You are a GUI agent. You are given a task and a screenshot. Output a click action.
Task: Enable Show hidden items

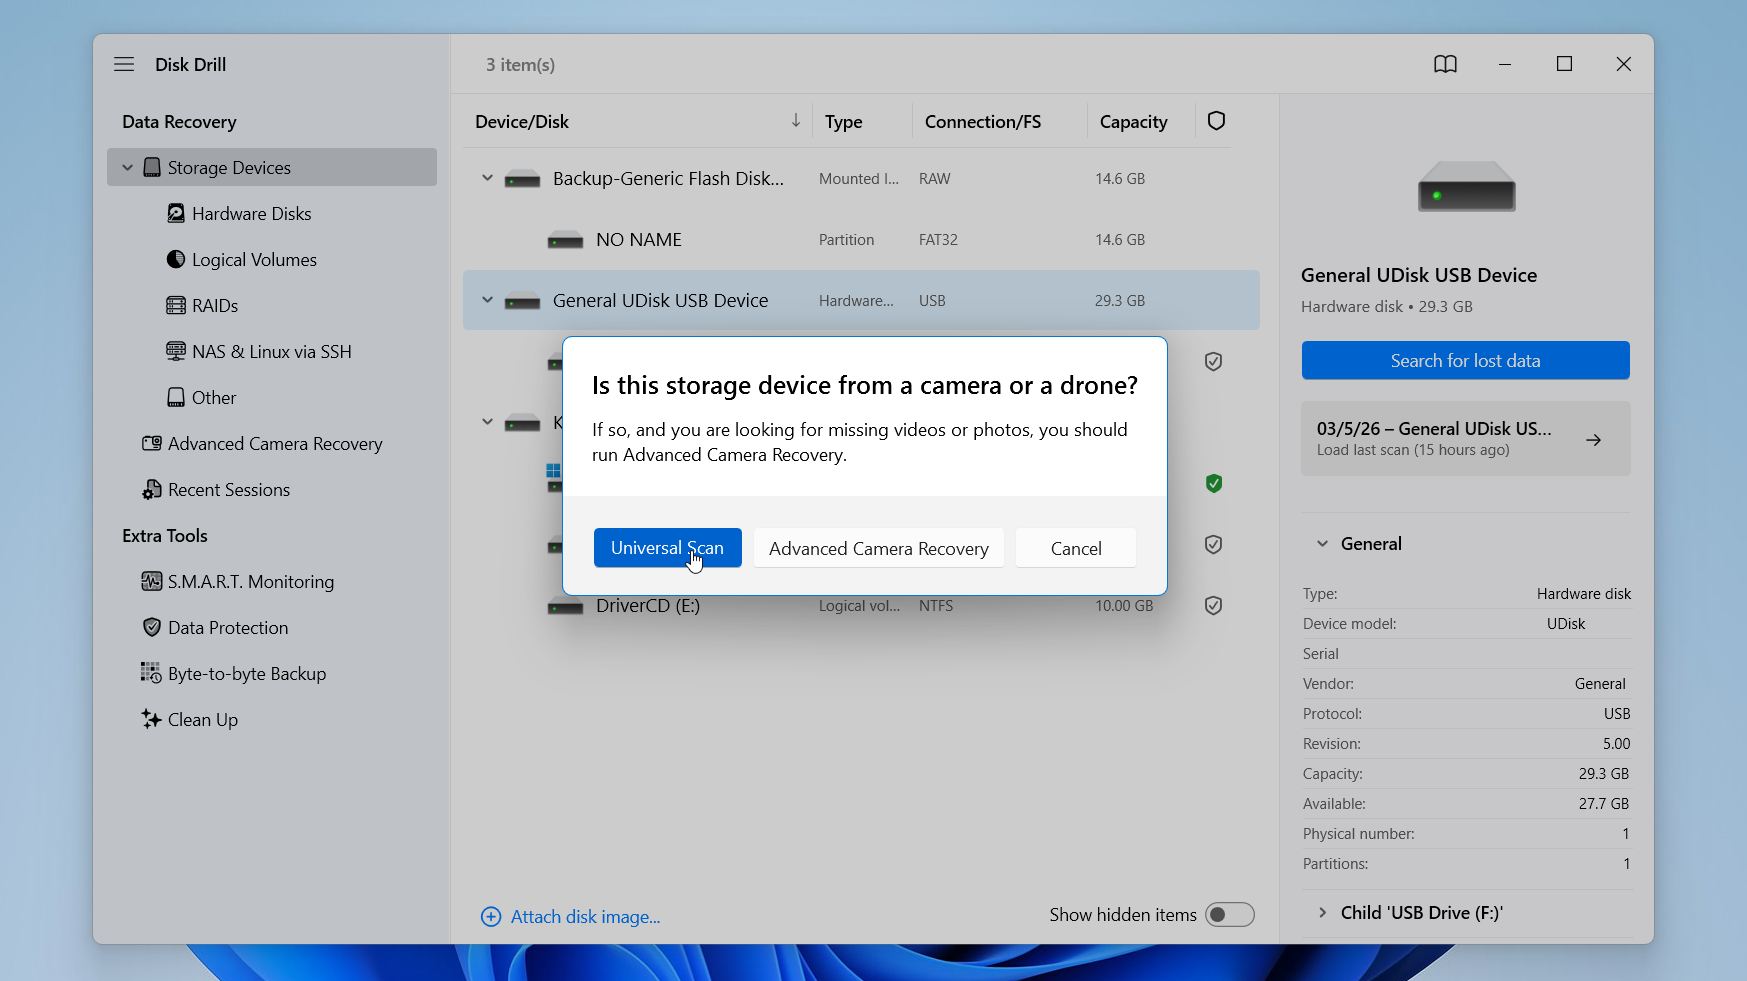pos(1229,914)
